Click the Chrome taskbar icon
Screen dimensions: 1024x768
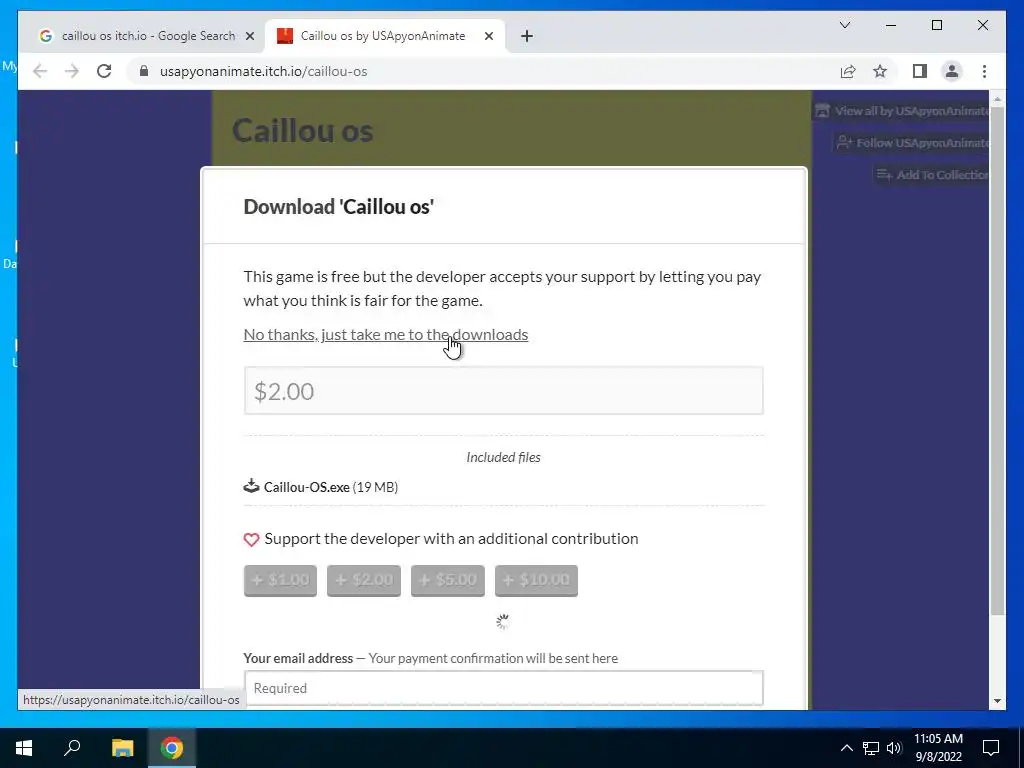[172, 748]
